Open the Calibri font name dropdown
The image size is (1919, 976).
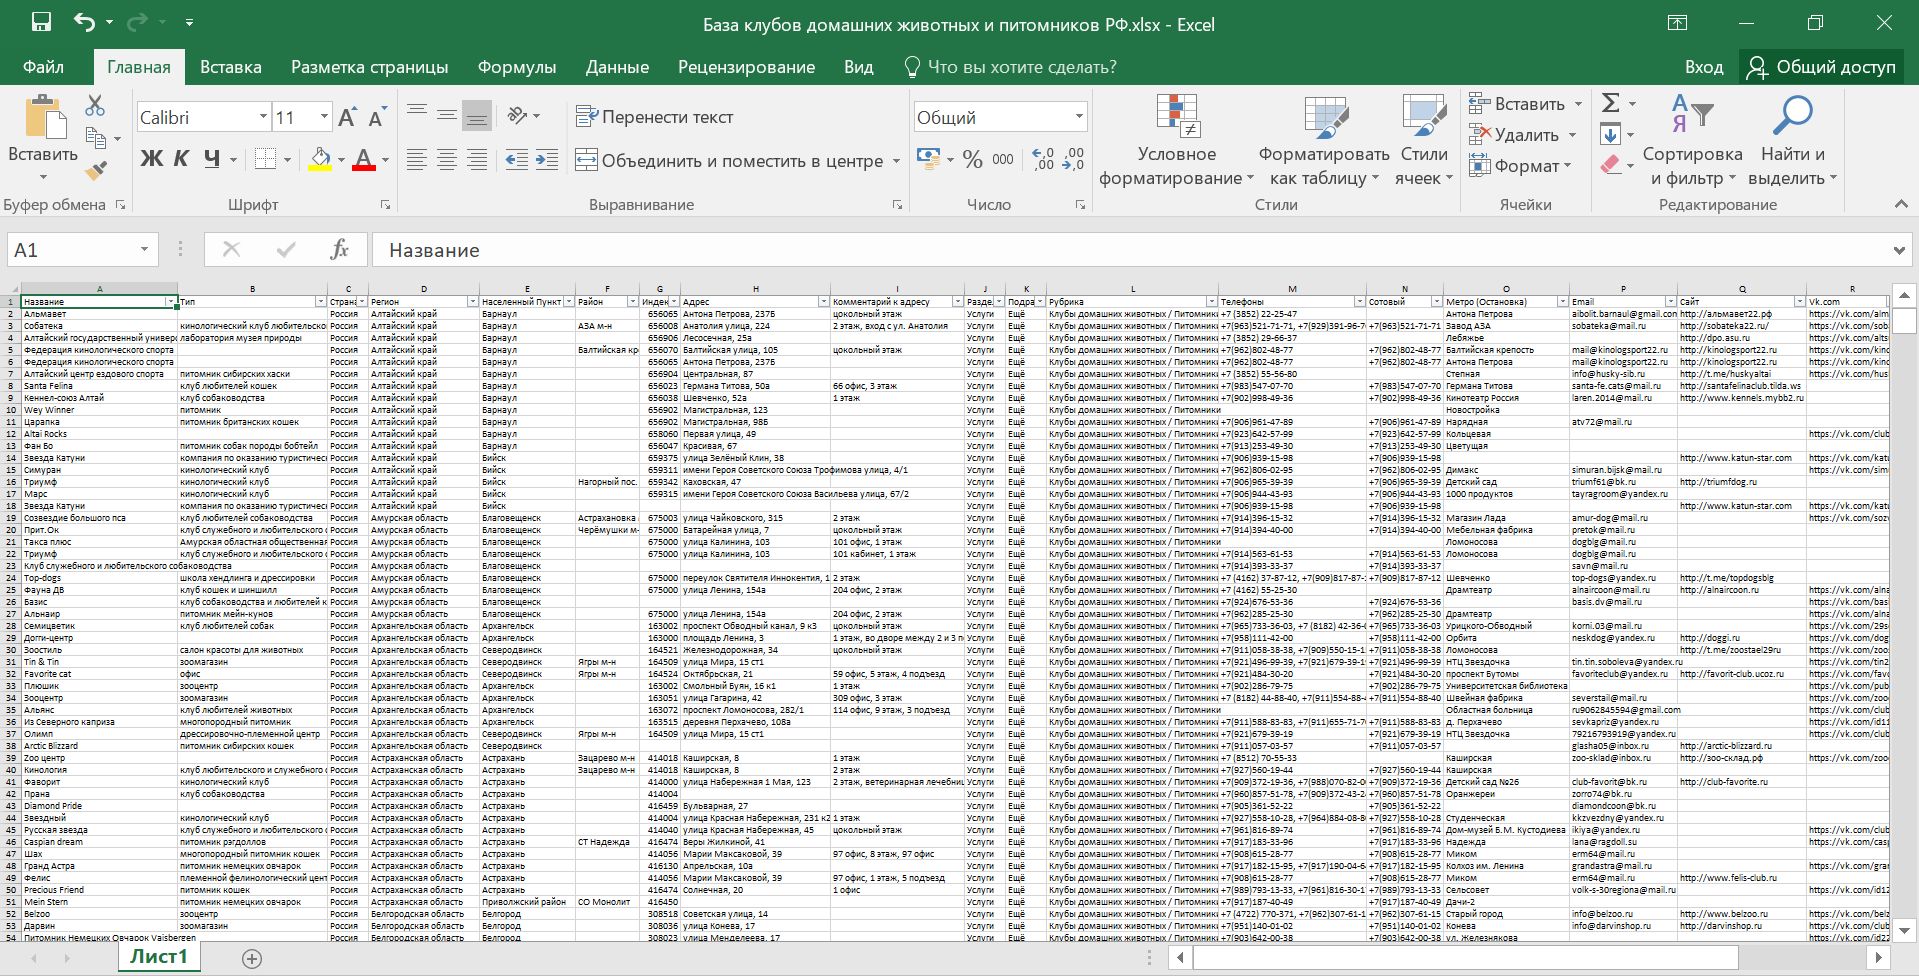click(263, 117)
